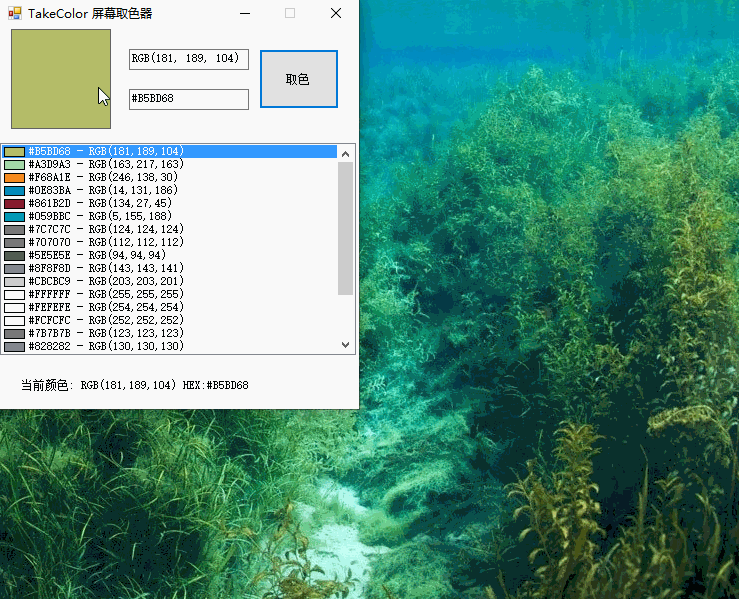Close the TakeColor window
The image size is (739, 599).
336,13
